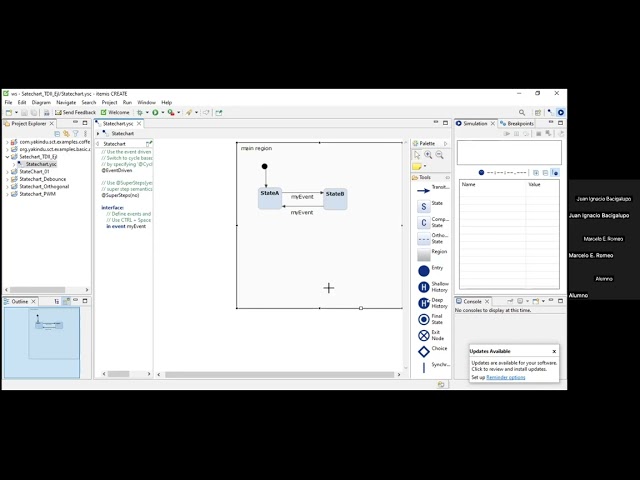
Task: Expand the Statechart_PWM project
Action: (7, 194)
